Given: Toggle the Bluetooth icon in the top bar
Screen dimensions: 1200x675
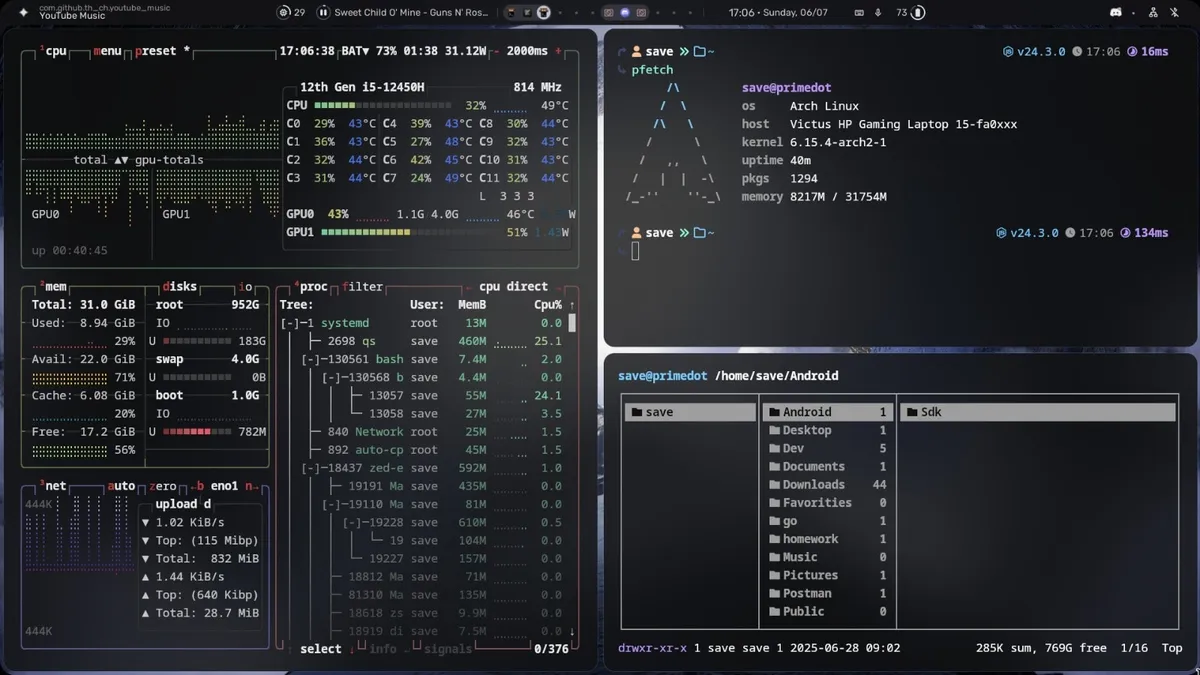Looking at the screenshot, I should (1176, 12).
